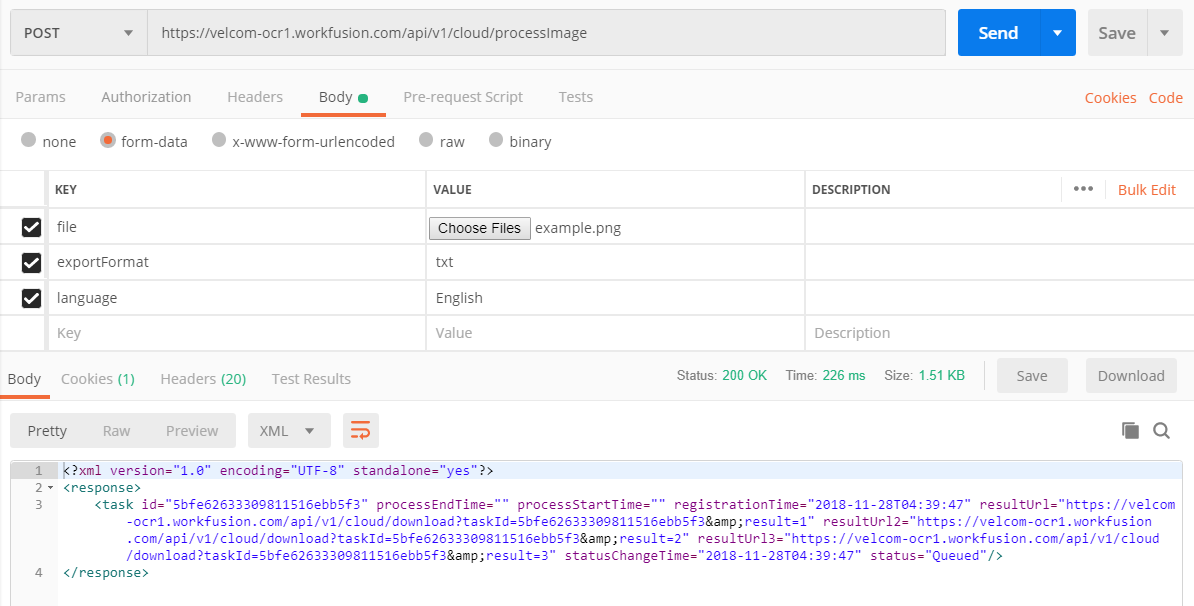Click the empty Key input field

237,333
